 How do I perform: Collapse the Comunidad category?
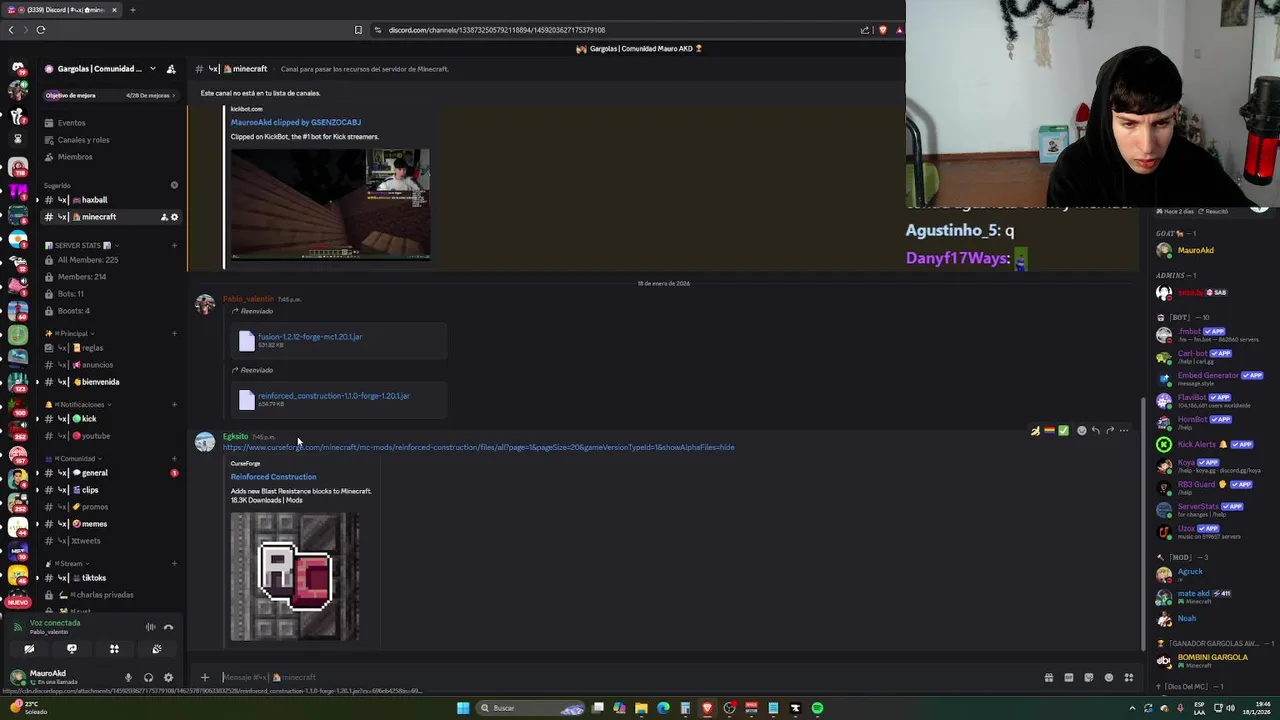[x=74, y=458]
